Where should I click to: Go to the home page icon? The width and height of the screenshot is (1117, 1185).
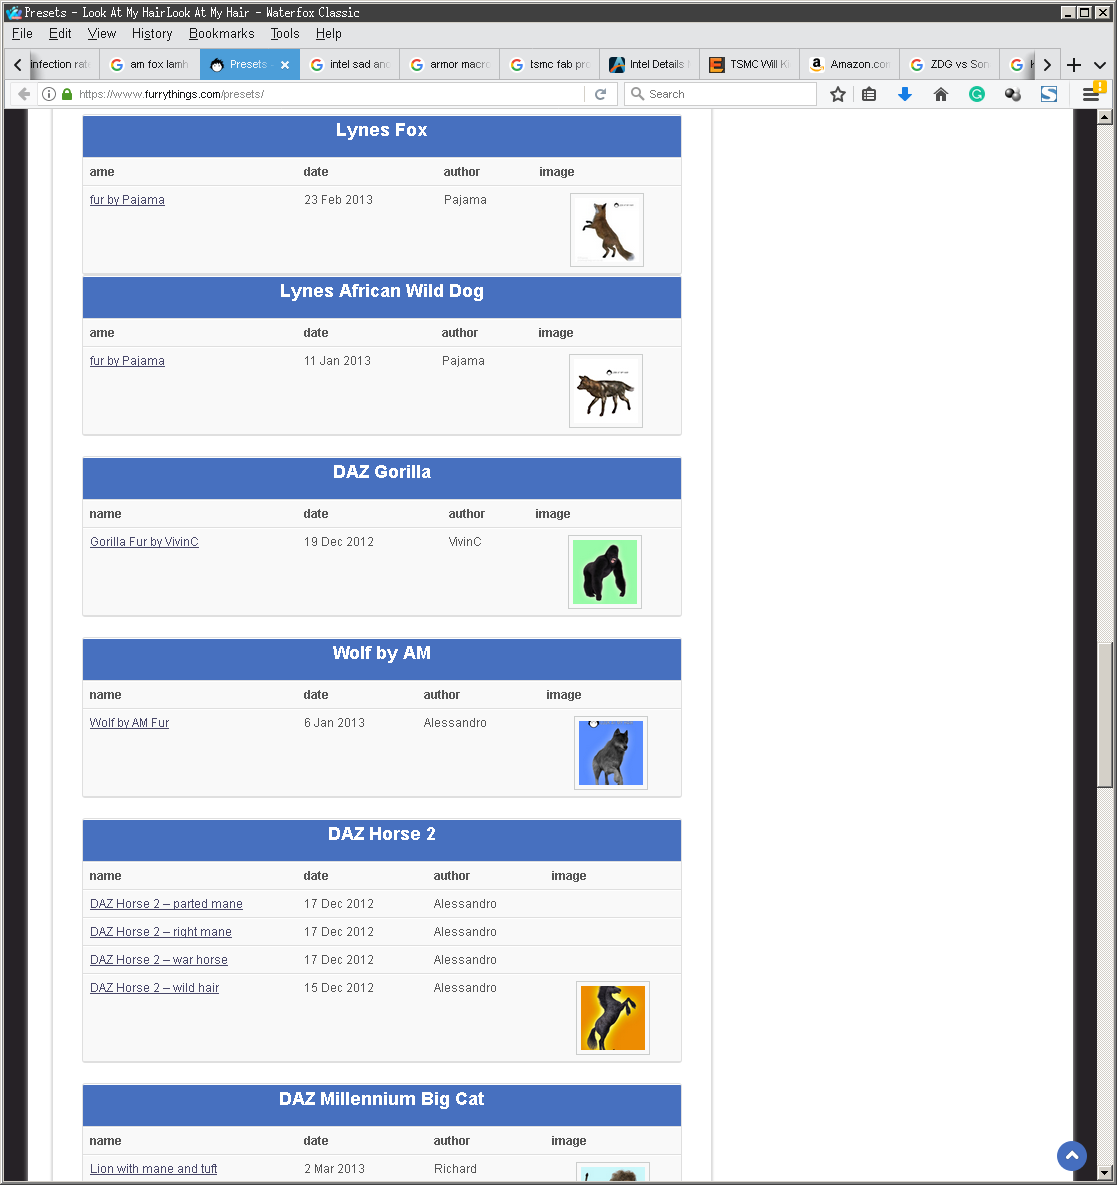(941, 94)
